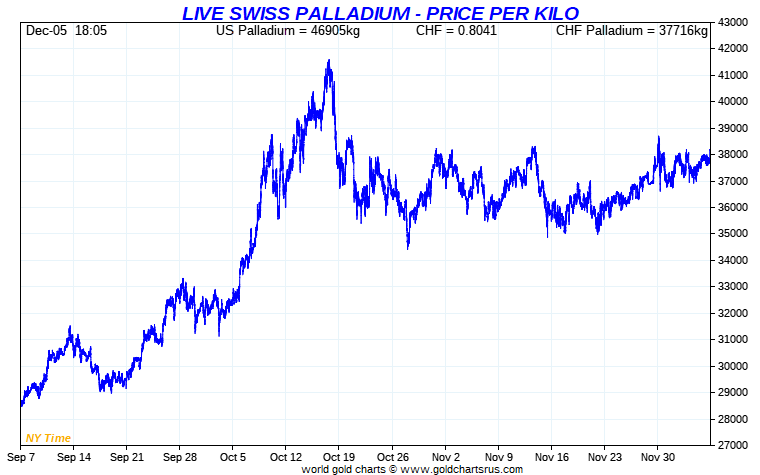This screenshot has height=475, width=760.
Task: Click the 29000 price axis label
Action: (x=732, y=393)
